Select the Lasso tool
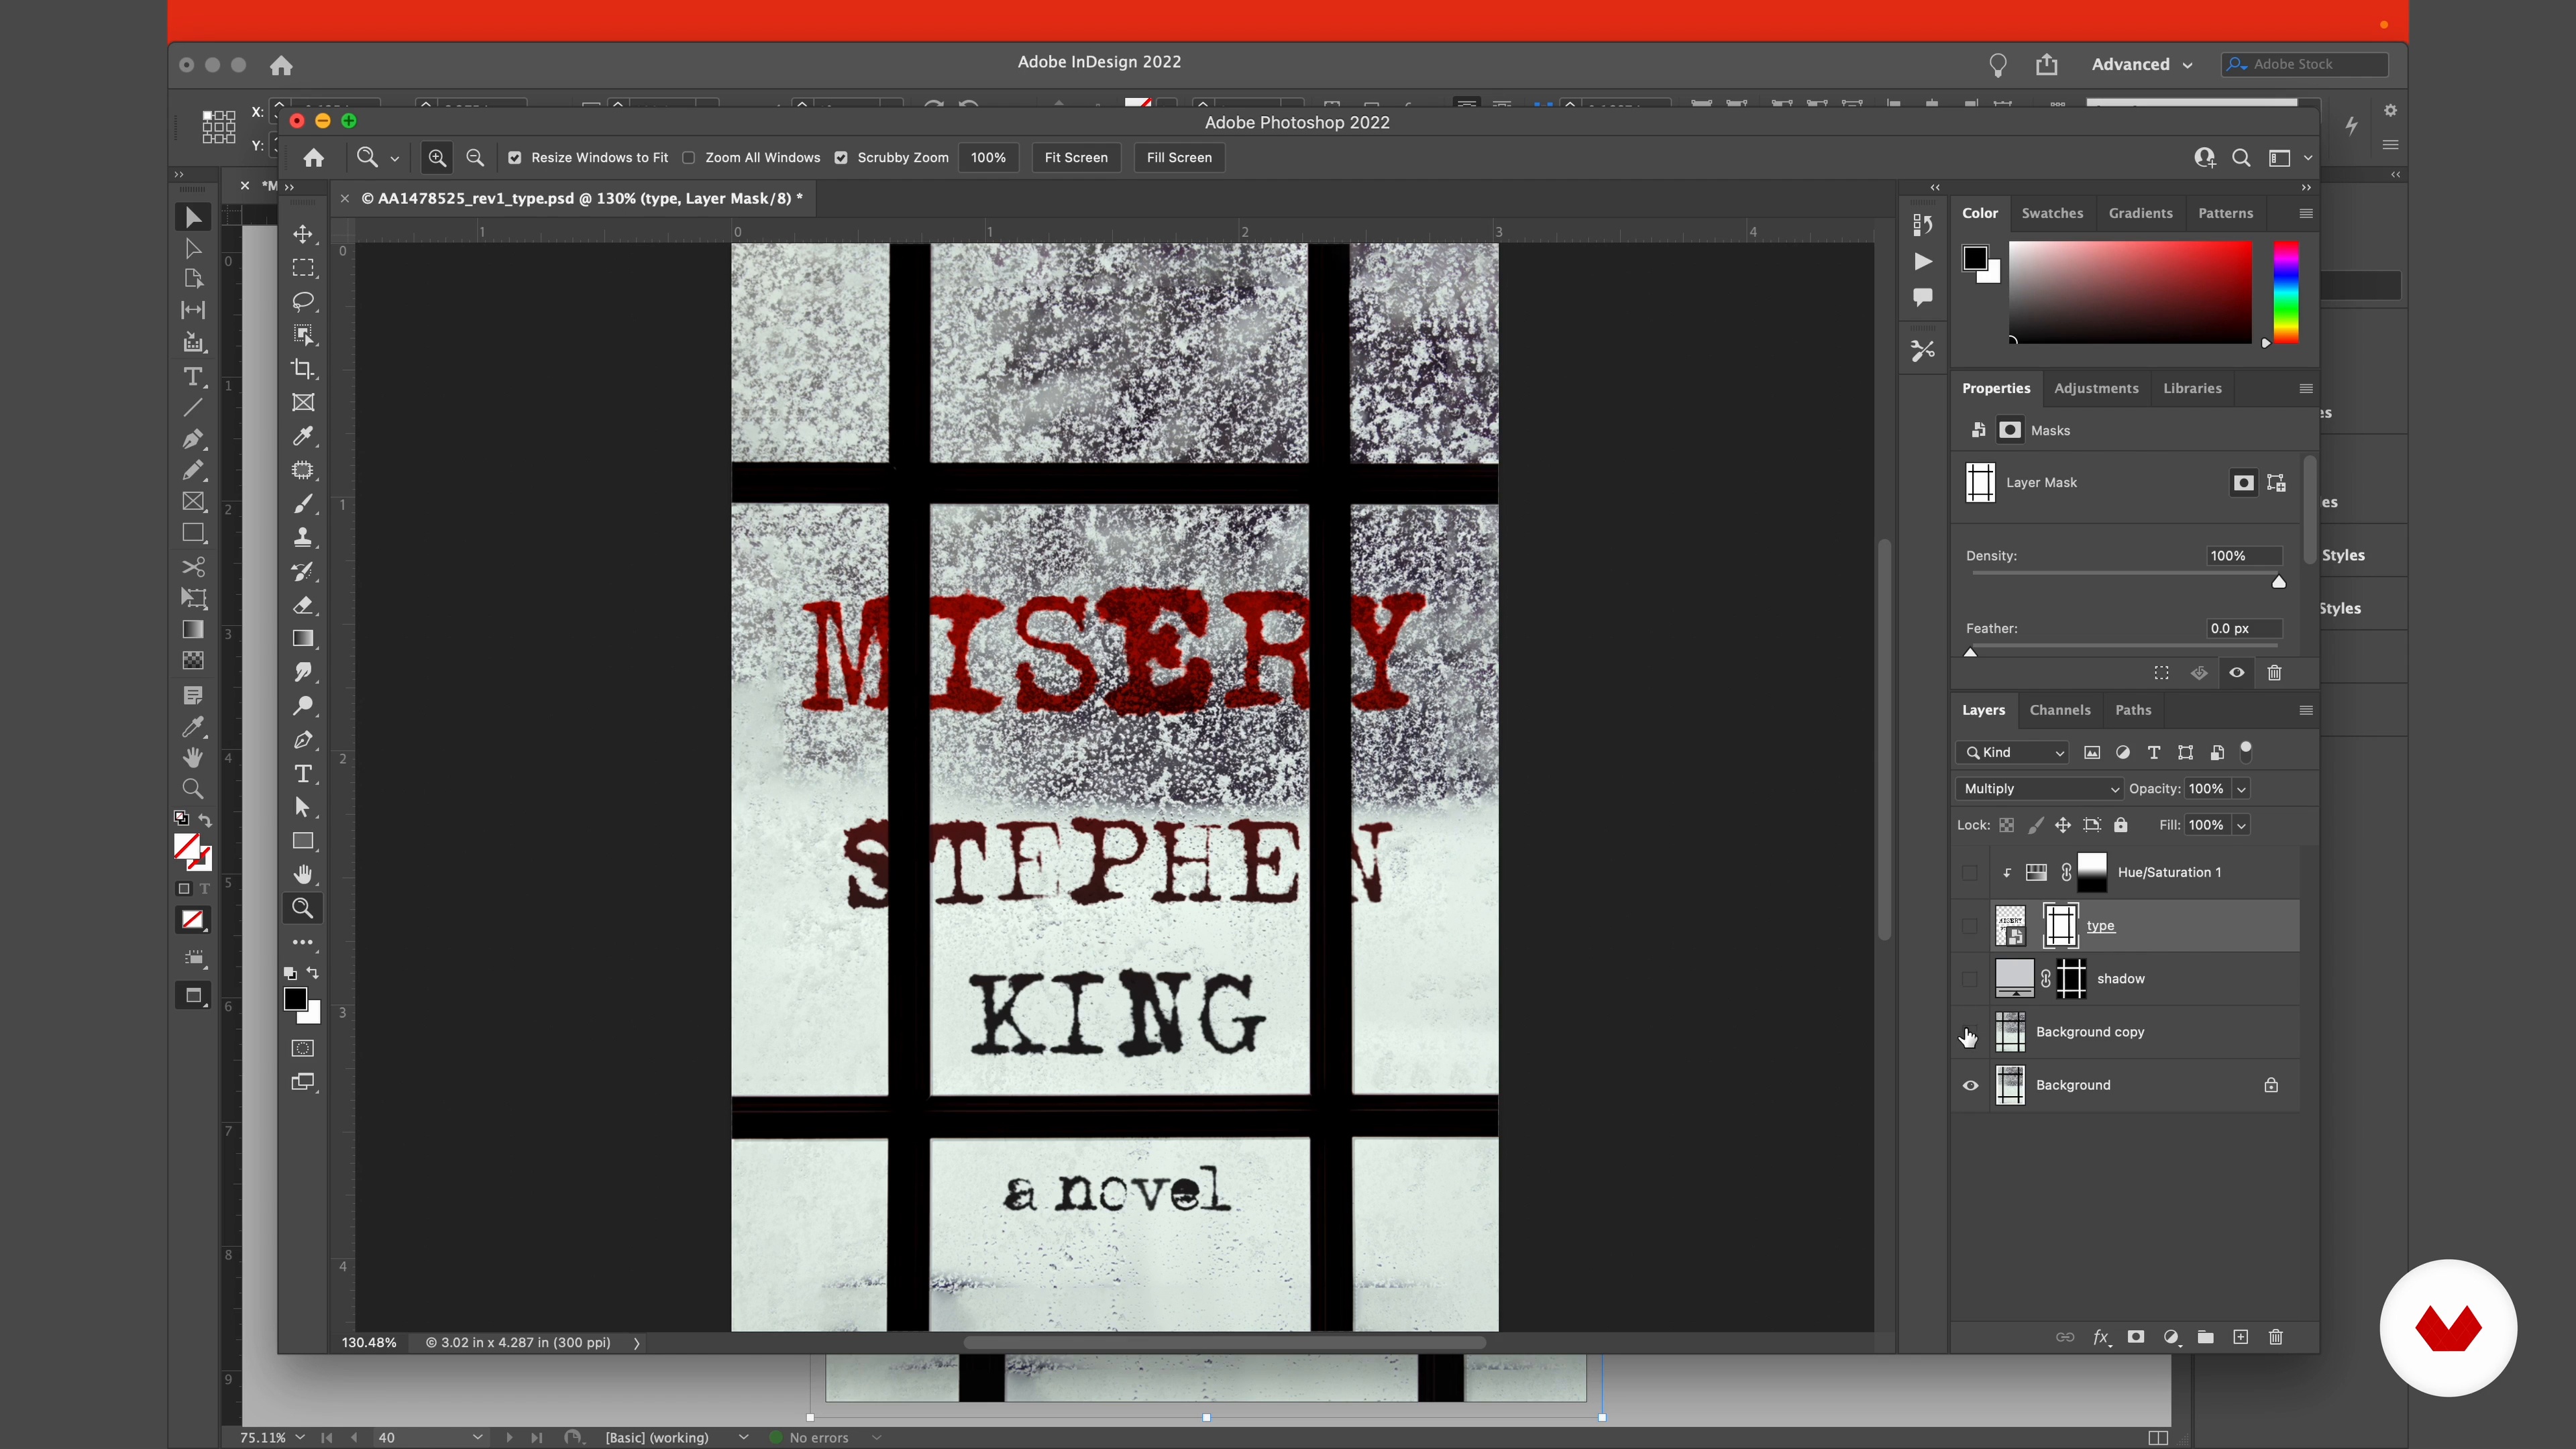Image resolution: width=2576 pixels, height=1449 pixels. tap(303, 302)
